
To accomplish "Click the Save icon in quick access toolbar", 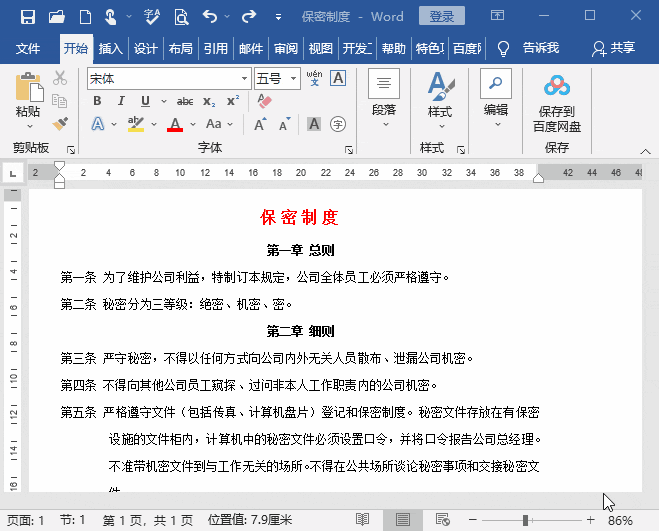I will [27, 17].
